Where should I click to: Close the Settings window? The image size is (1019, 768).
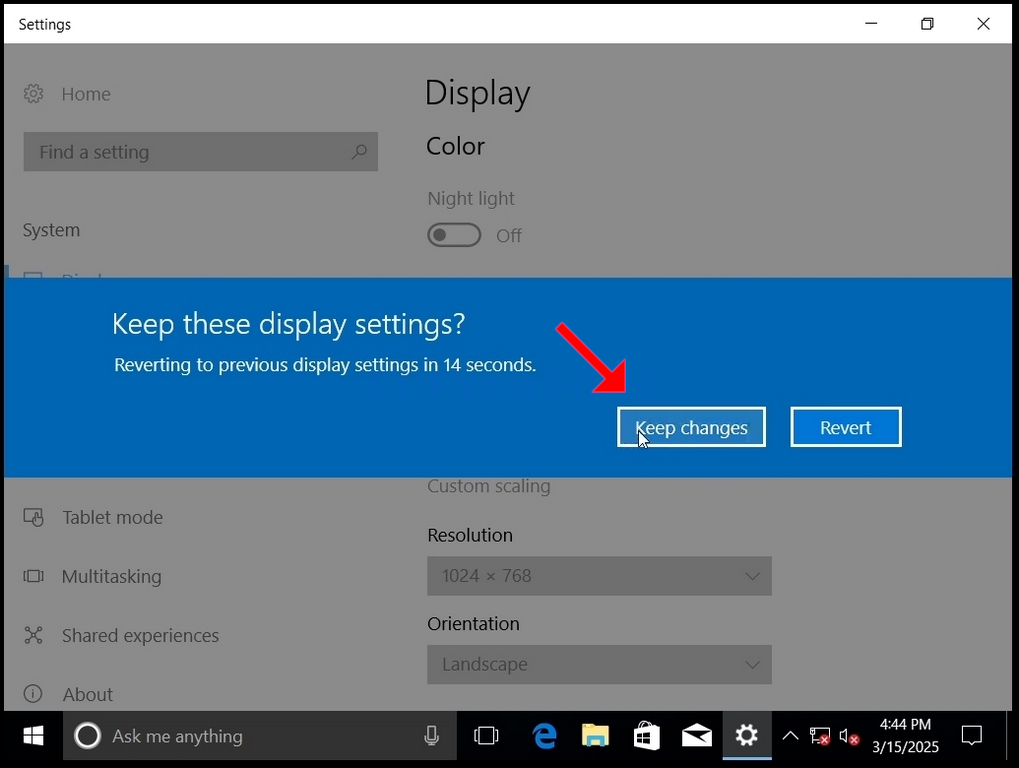[x=983, y=24]
